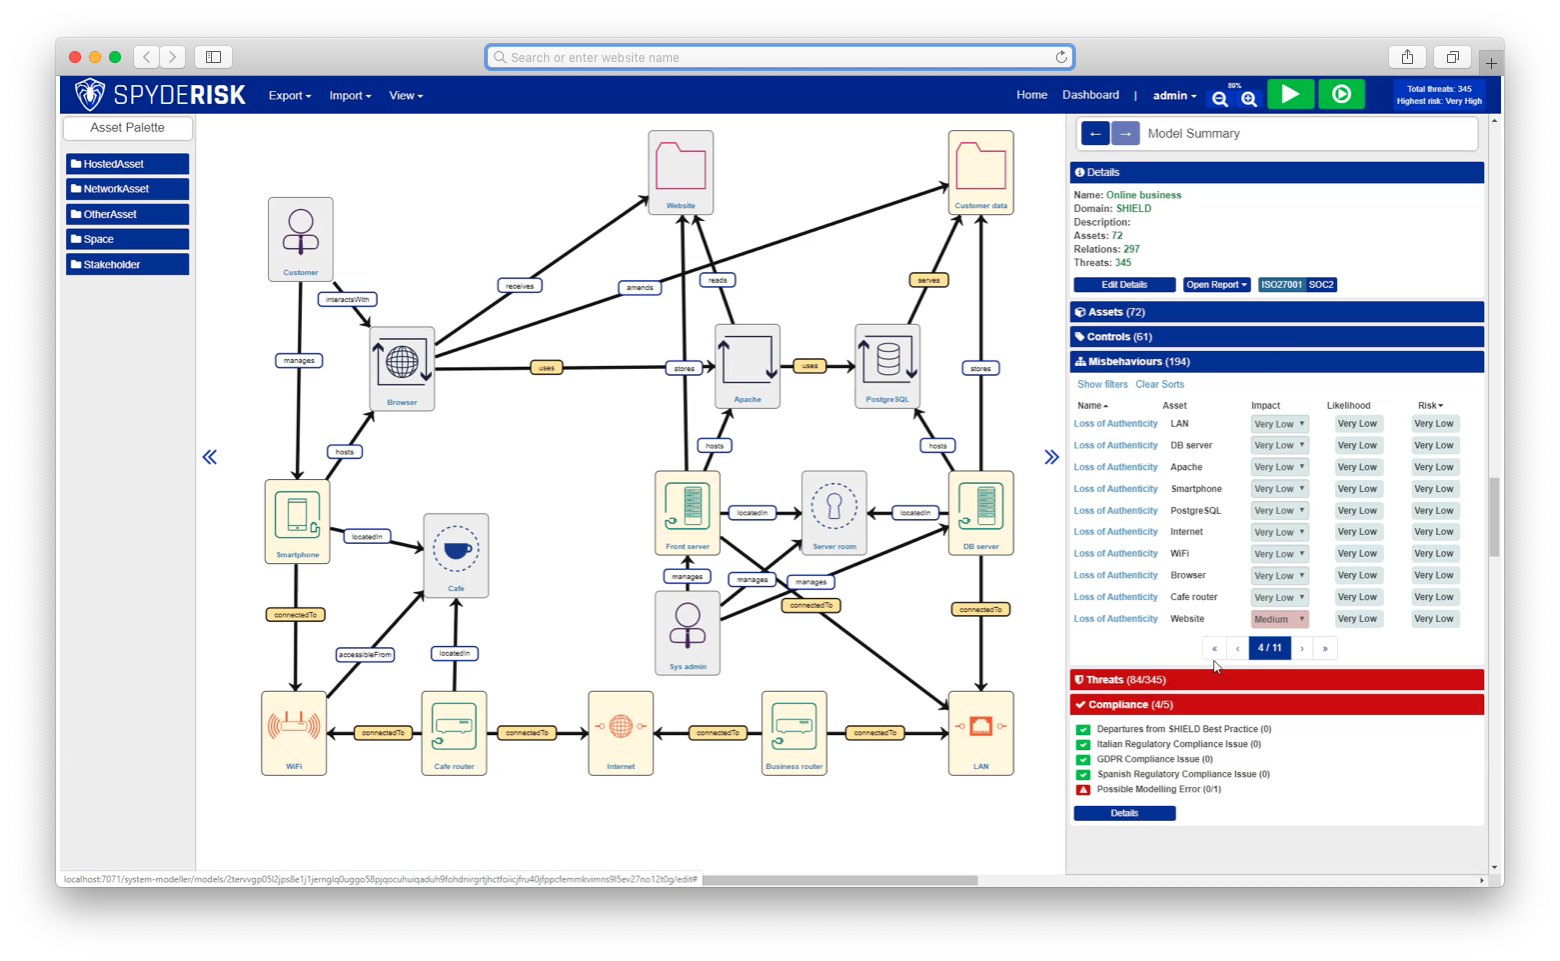Click the Edit Details button
1560x961 pixels.
pos(1124,285)
